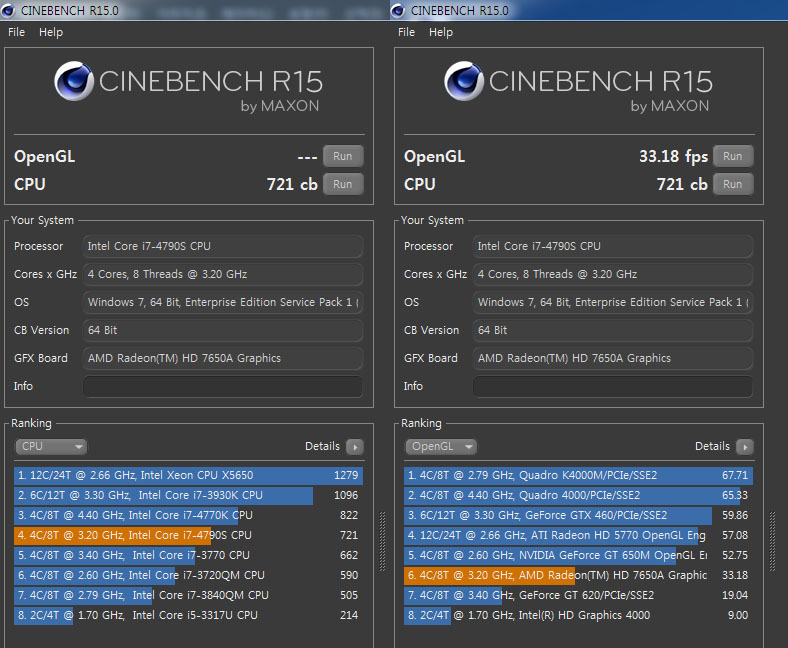Select ranking row Intel Xeon CPU X5650
This screenshot has width=788, height=648.
(x=188, y=476)
